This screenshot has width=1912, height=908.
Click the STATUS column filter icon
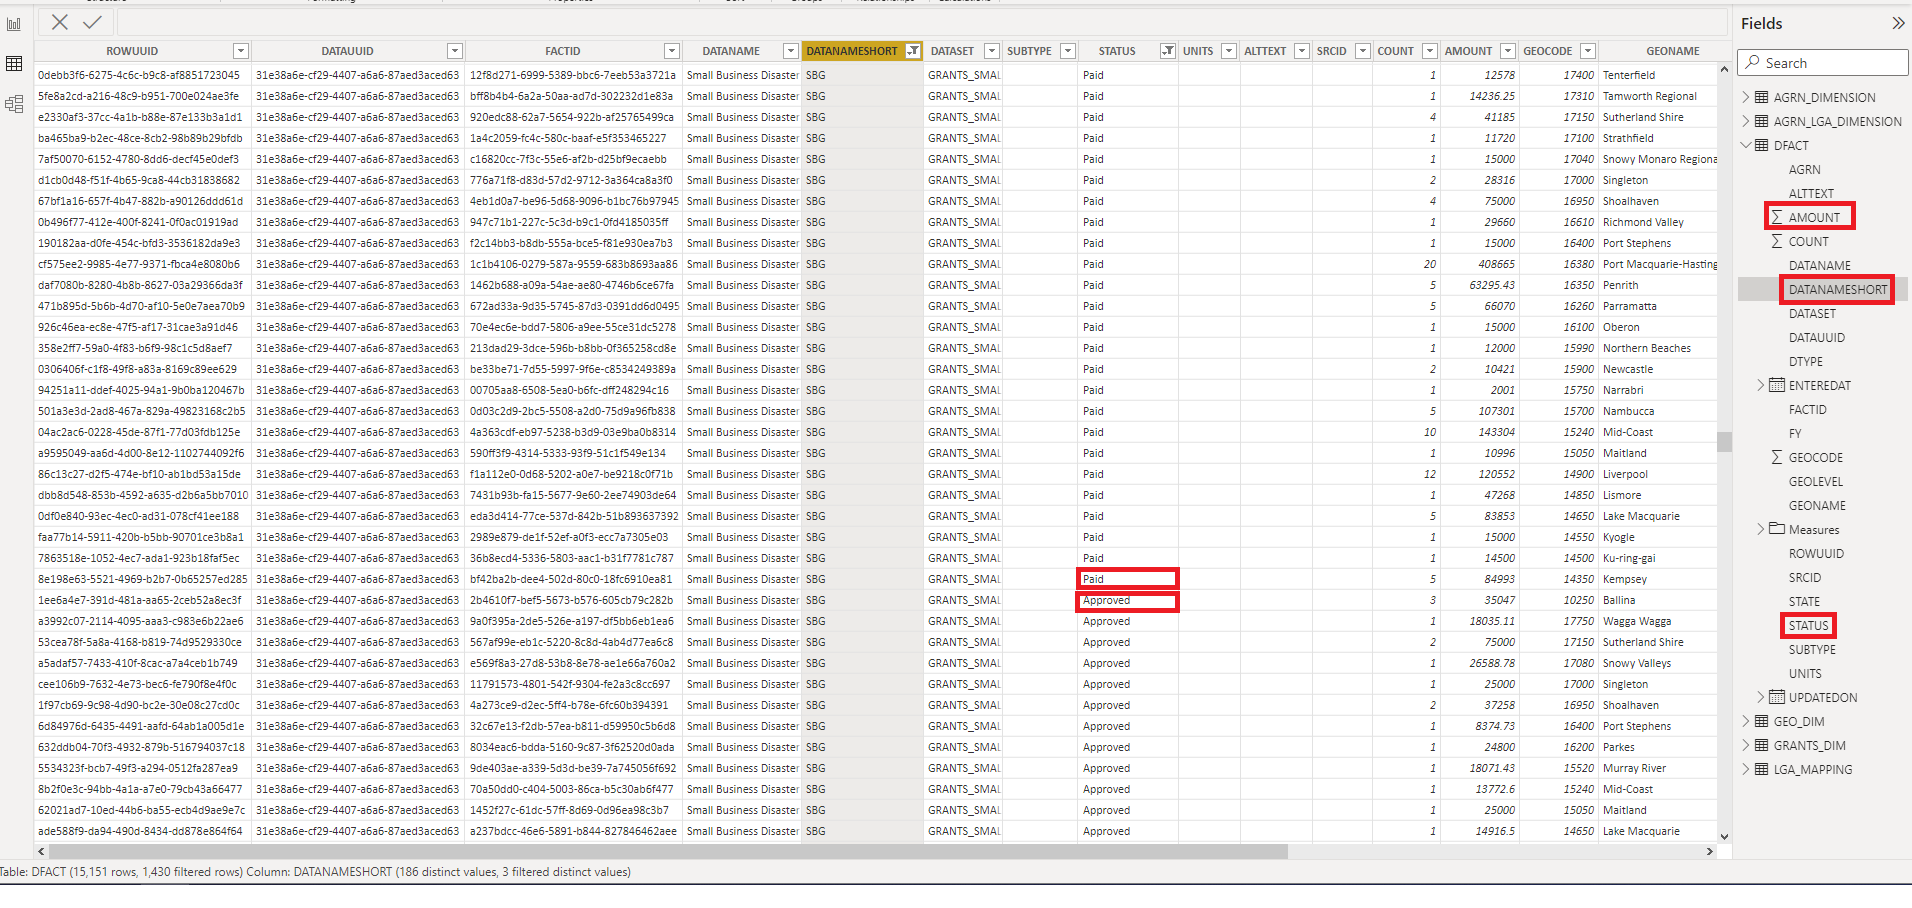[x=1167, y=51]
